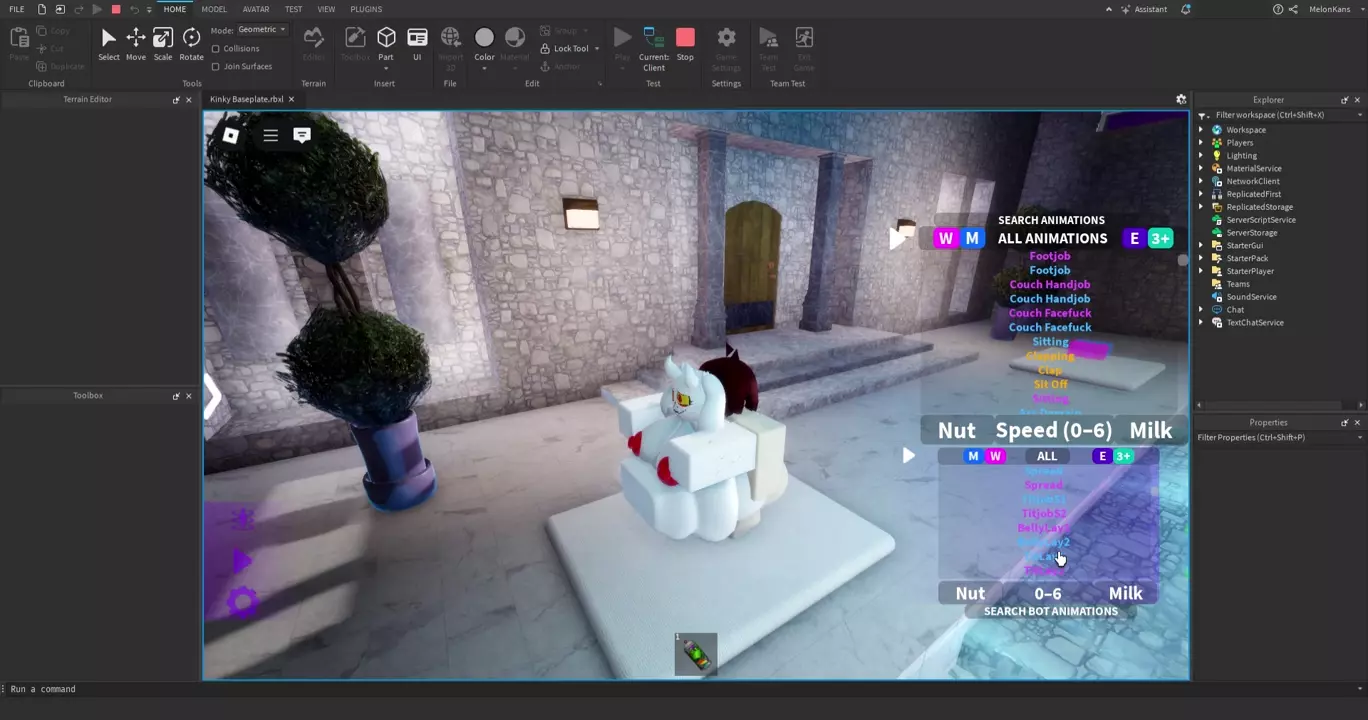The image size is (1368, 720).
Task: Expand the Workspace tree node
Action: click(1201, 130)
